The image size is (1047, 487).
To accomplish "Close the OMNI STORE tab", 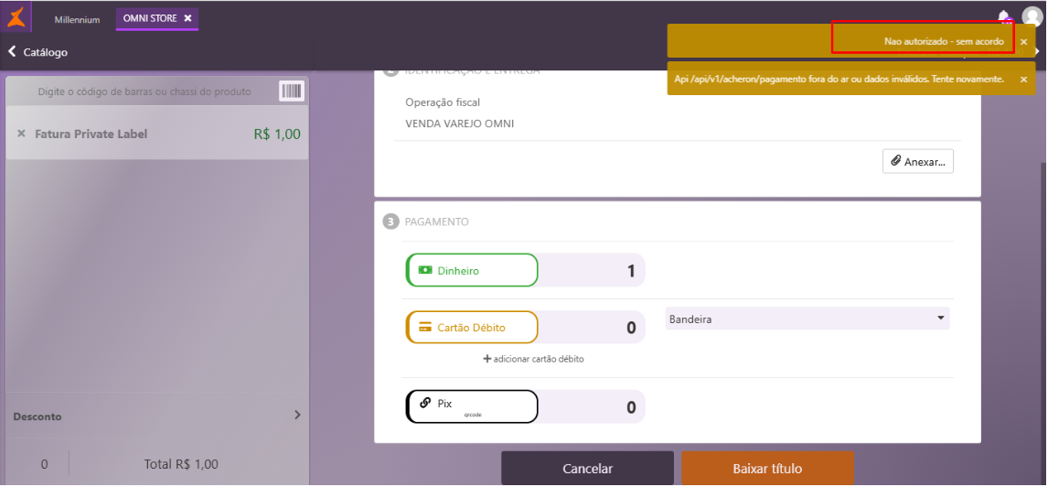I will pyautogui.click(x=188, y=18).
